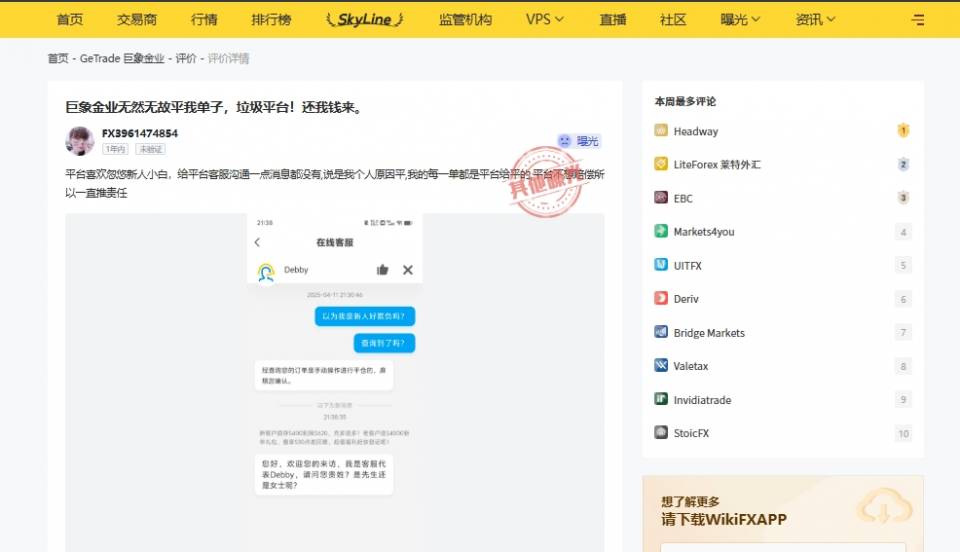Click the FX3961474854 user avatar
The width and height of the screenshot is (960, 552).
pyautogui.click(x=80, y=141)
